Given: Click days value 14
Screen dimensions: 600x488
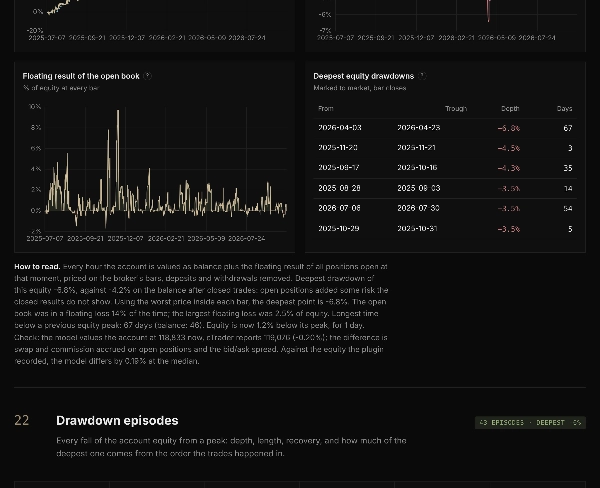Looking at the screenshot, I should click(568, 188).
